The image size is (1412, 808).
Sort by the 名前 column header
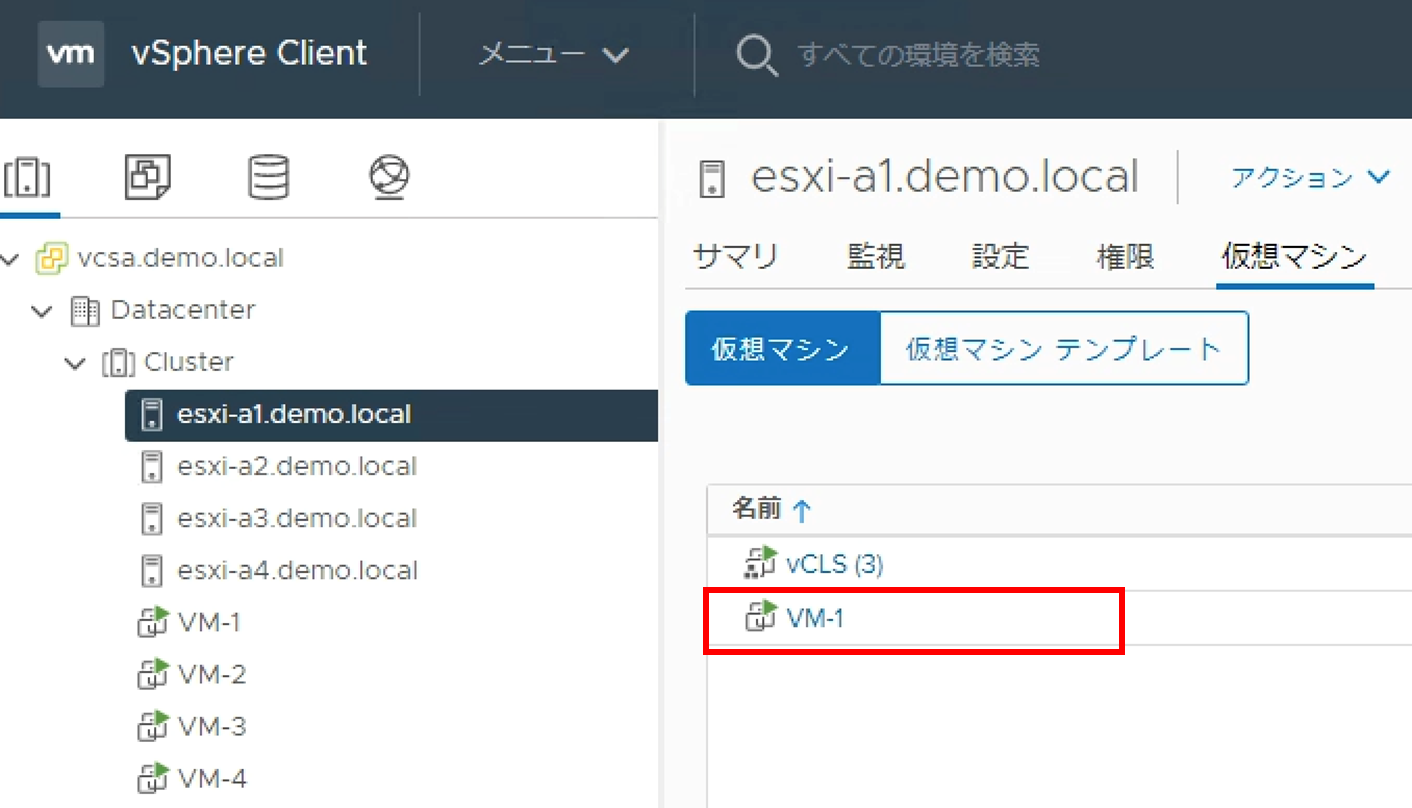(756, 509)
